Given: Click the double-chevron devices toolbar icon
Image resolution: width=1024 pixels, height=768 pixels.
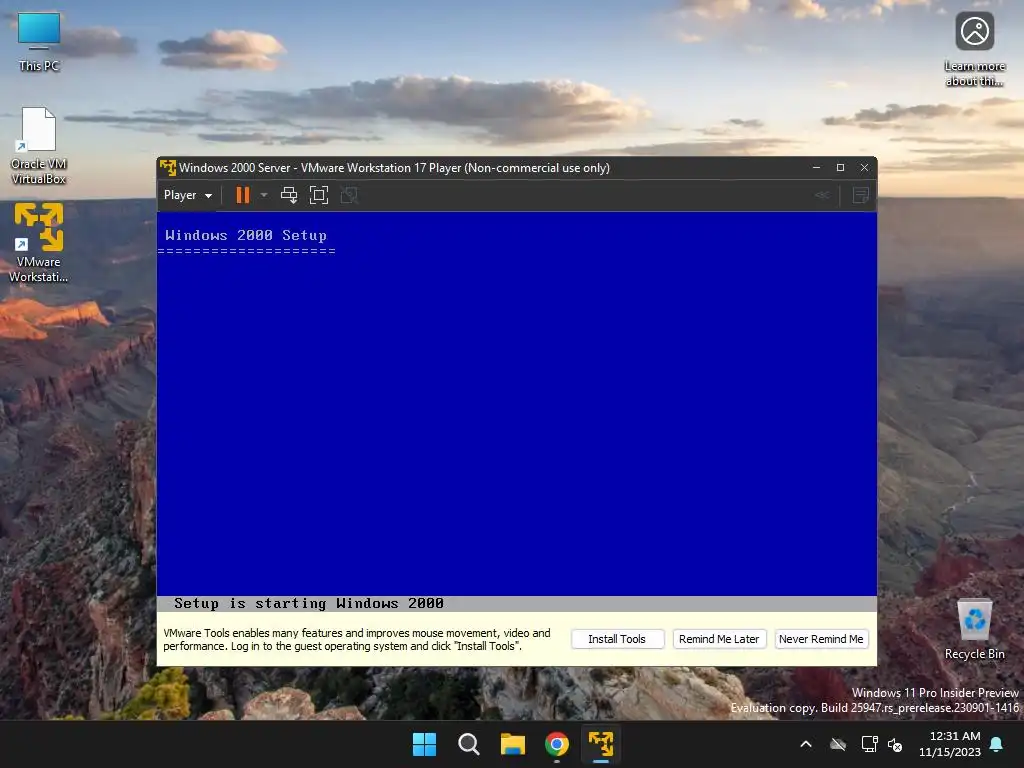Looking at the screenshot, I should tap(822, 195).
